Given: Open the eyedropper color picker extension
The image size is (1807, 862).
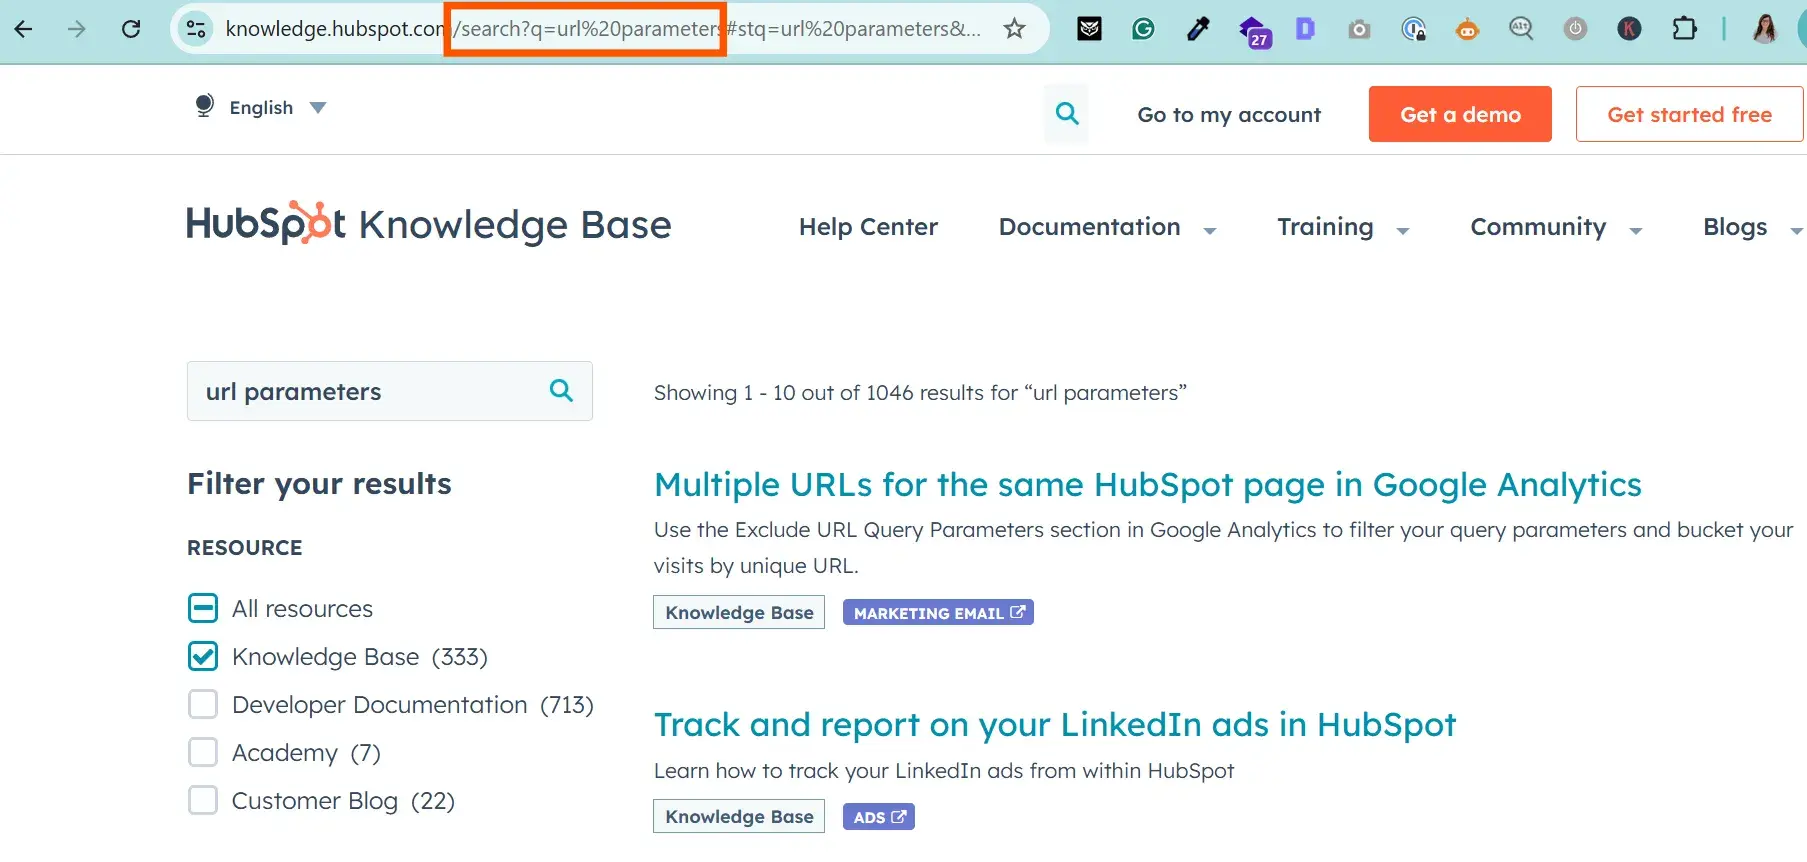Looking at the screenshot, I should [1197, 29].
